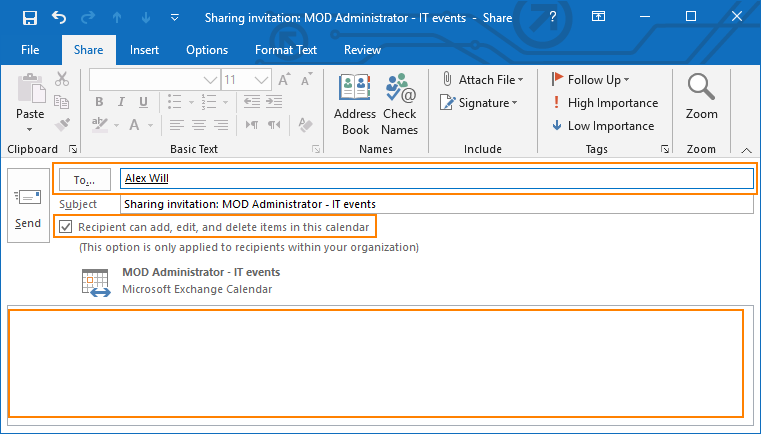Toggle Underline formatting

[143, 102]
